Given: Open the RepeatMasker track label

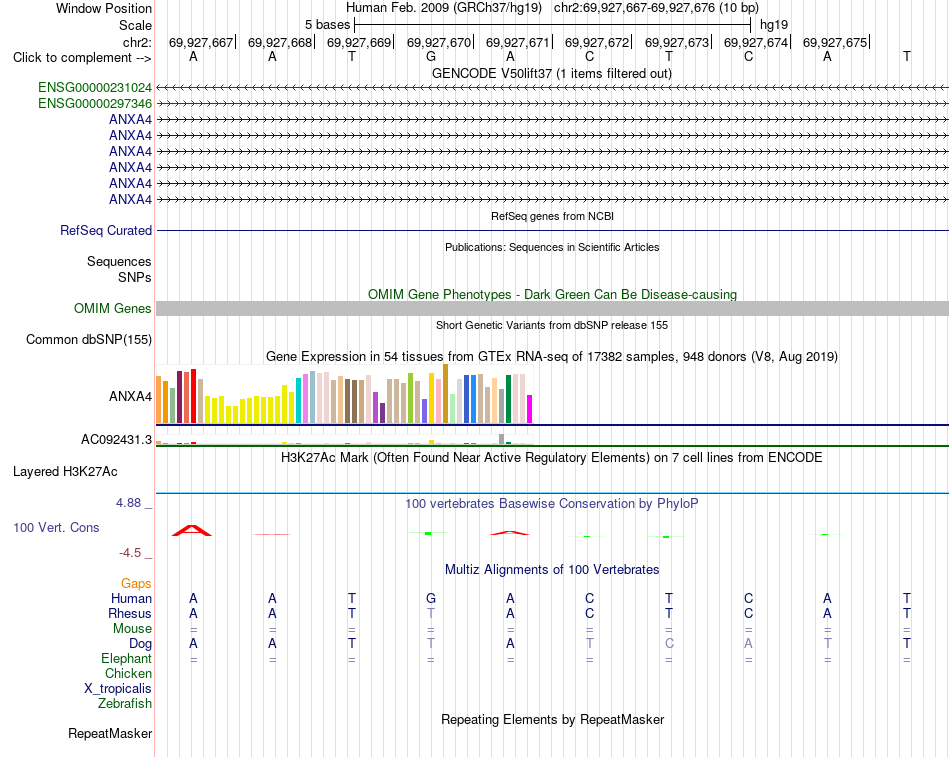Looking at the screenshot, I should pyautogui.click(x=110, y=733).
